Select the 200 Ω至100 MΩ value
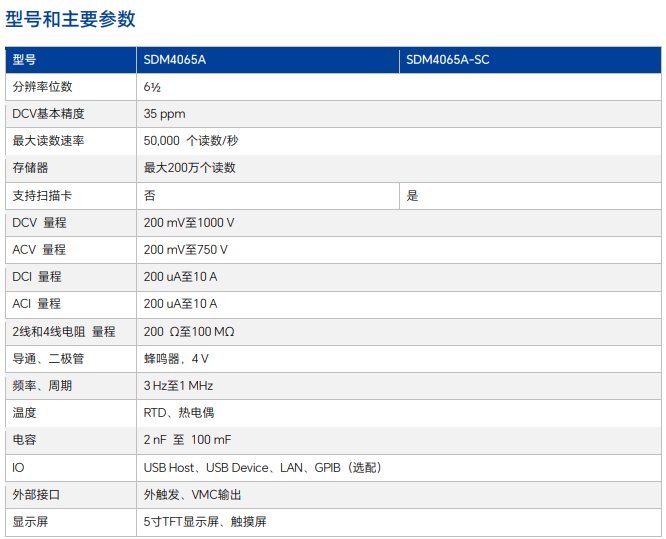666x539 pixels. (189, 331)
